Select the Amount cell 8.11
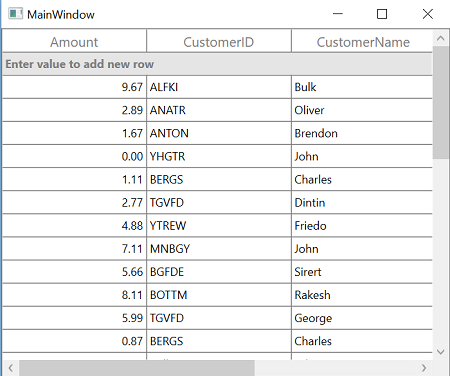This screenshot has height=376, width=450. (74, 295)
